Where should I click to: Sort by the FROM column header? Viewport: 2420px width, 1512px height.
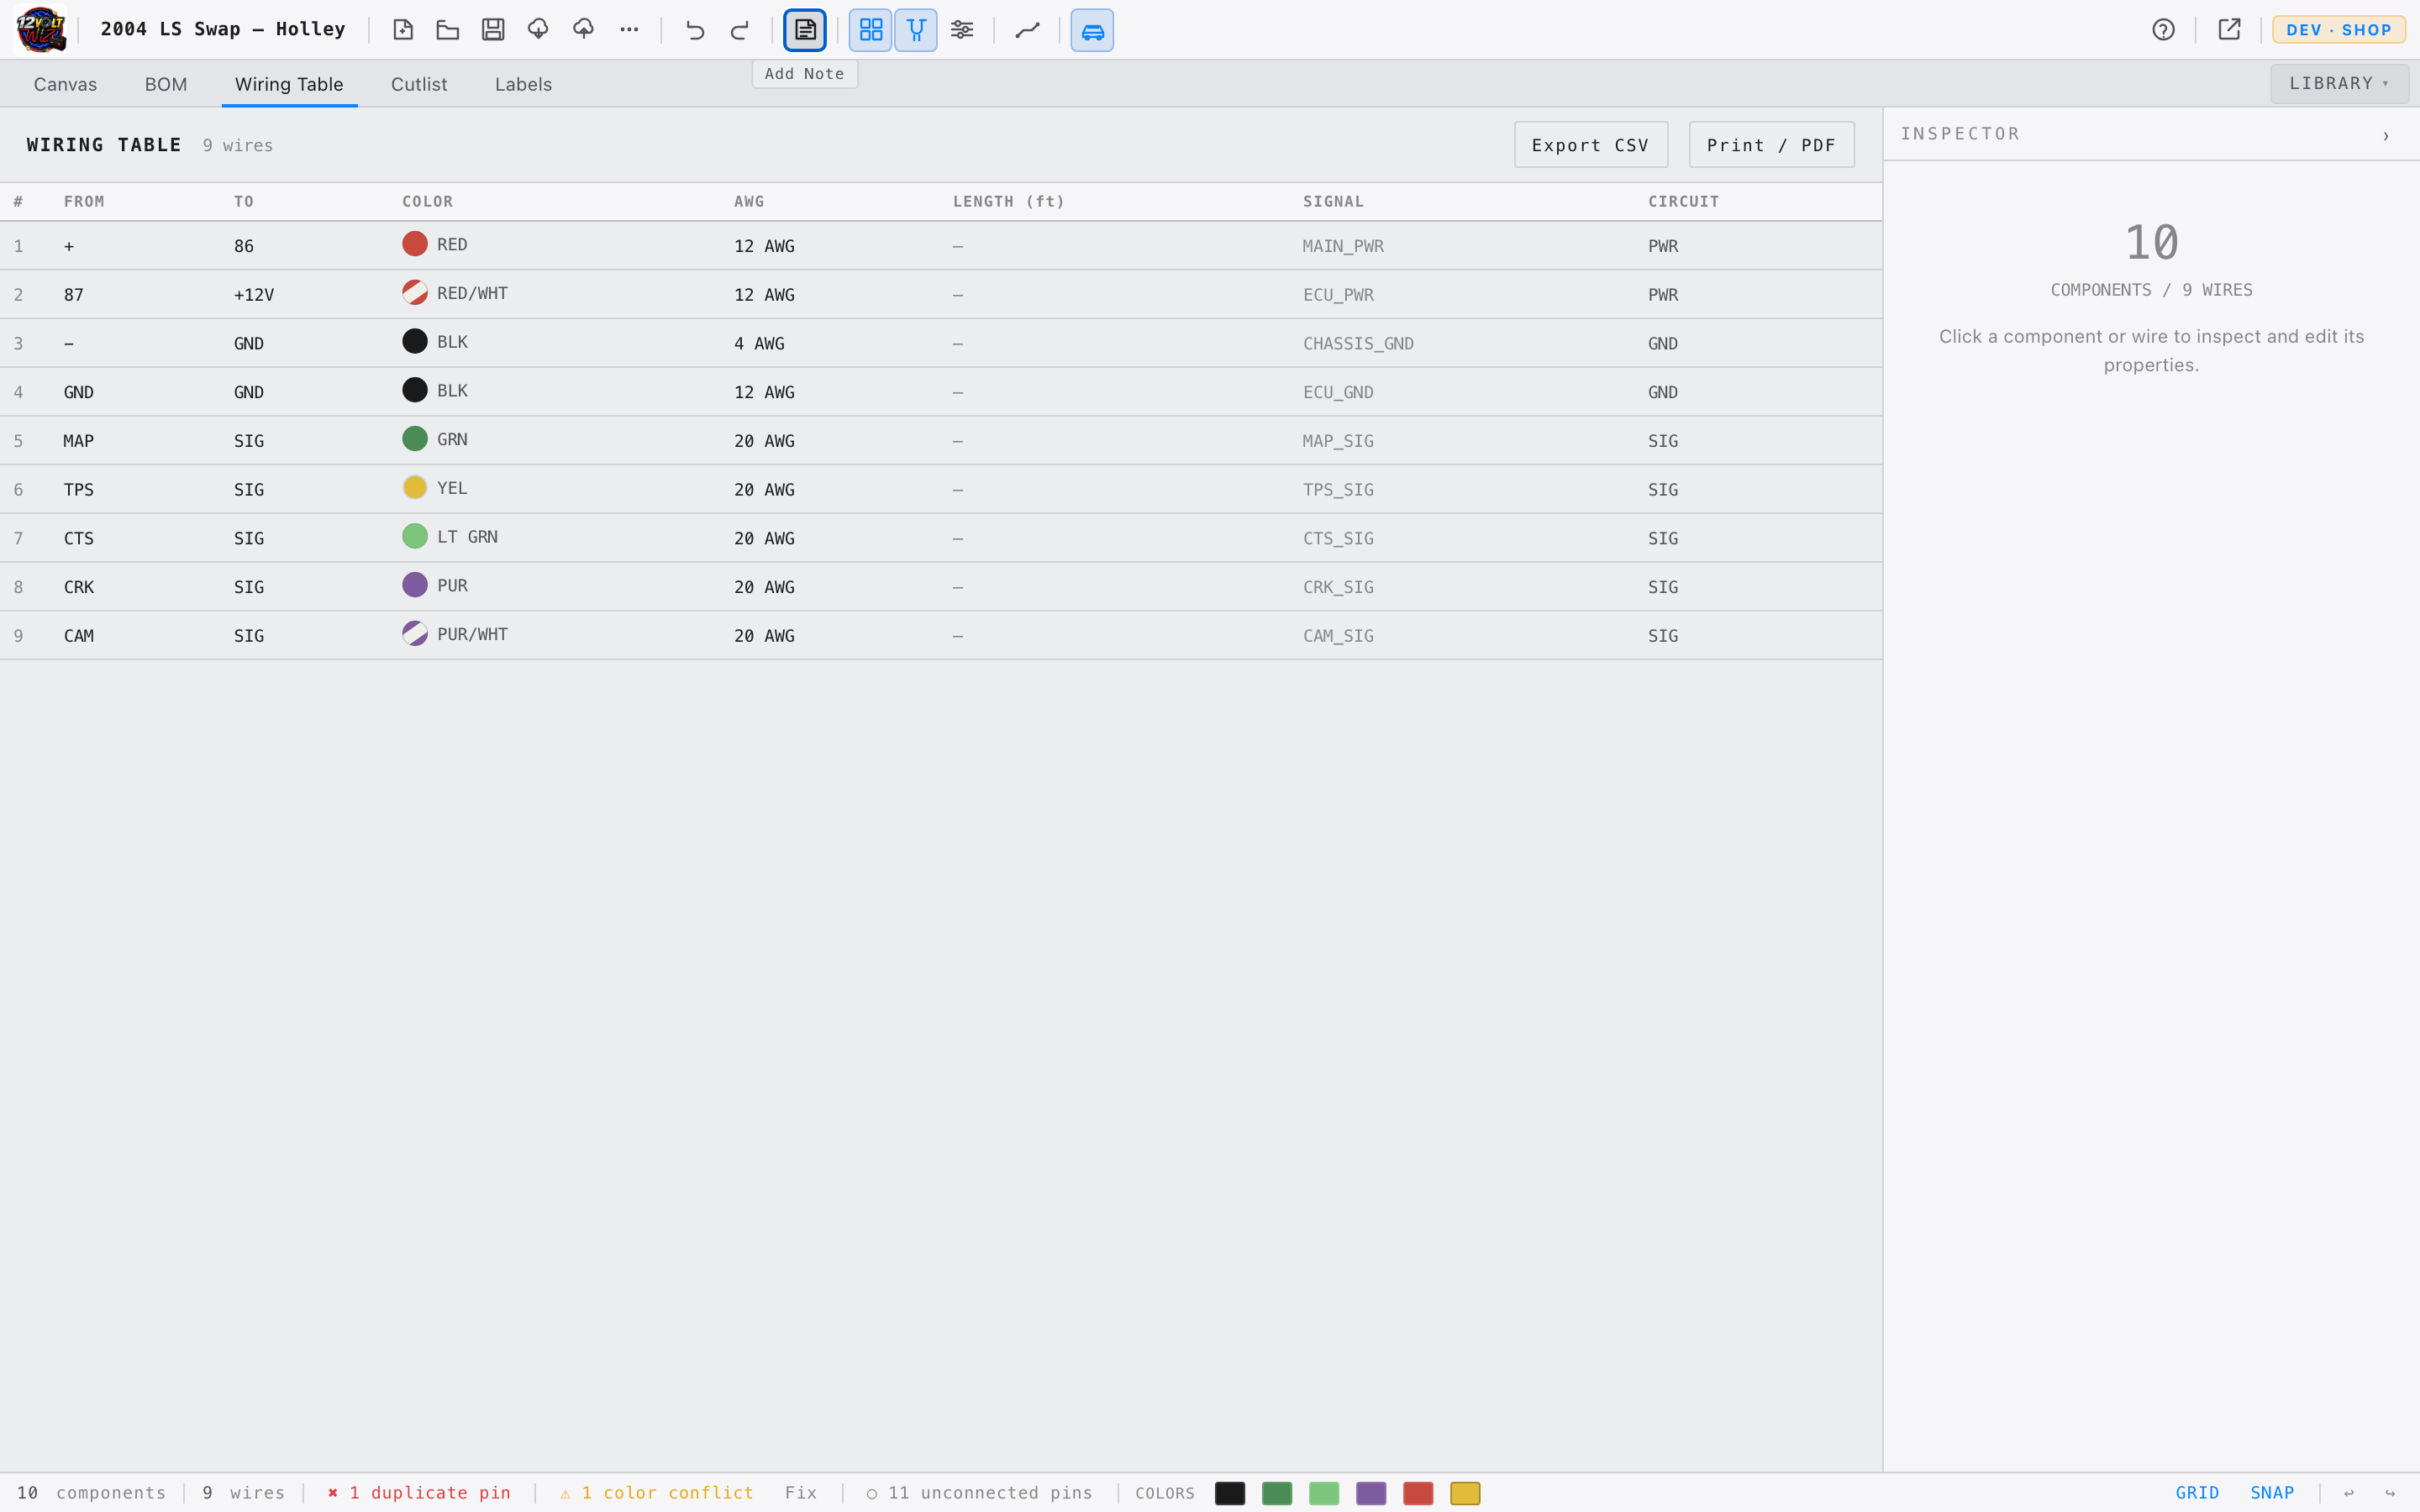coord(84,202)
